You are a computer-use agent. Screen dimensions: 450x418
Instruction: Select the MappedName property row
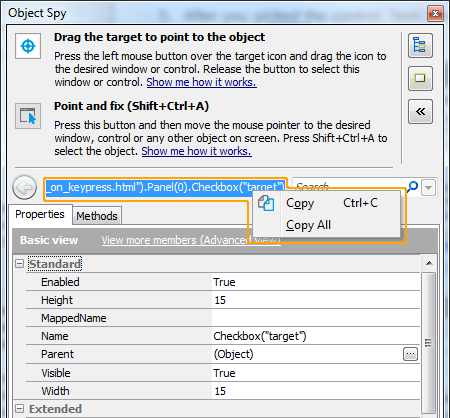click(x=223, y=318)
